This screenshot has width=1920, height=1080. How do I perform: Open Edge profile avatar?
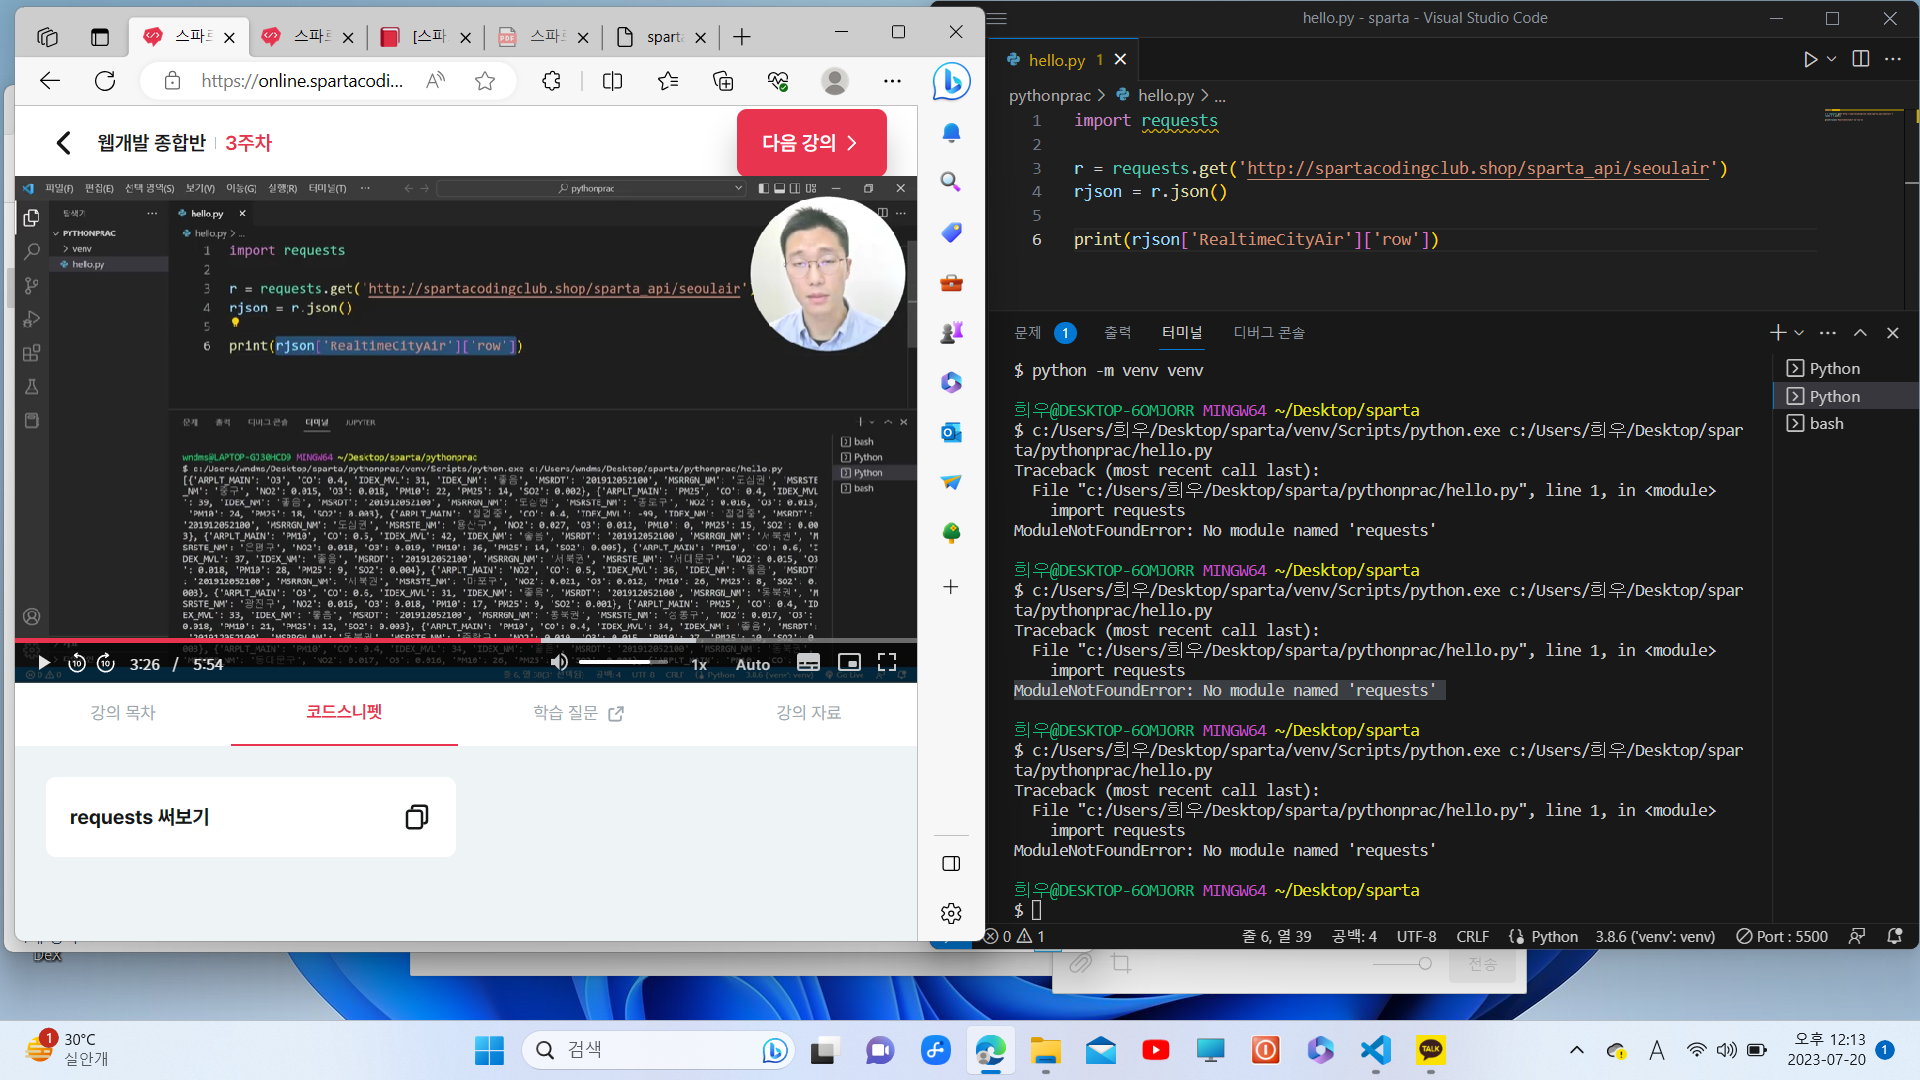tap(835, 81)
